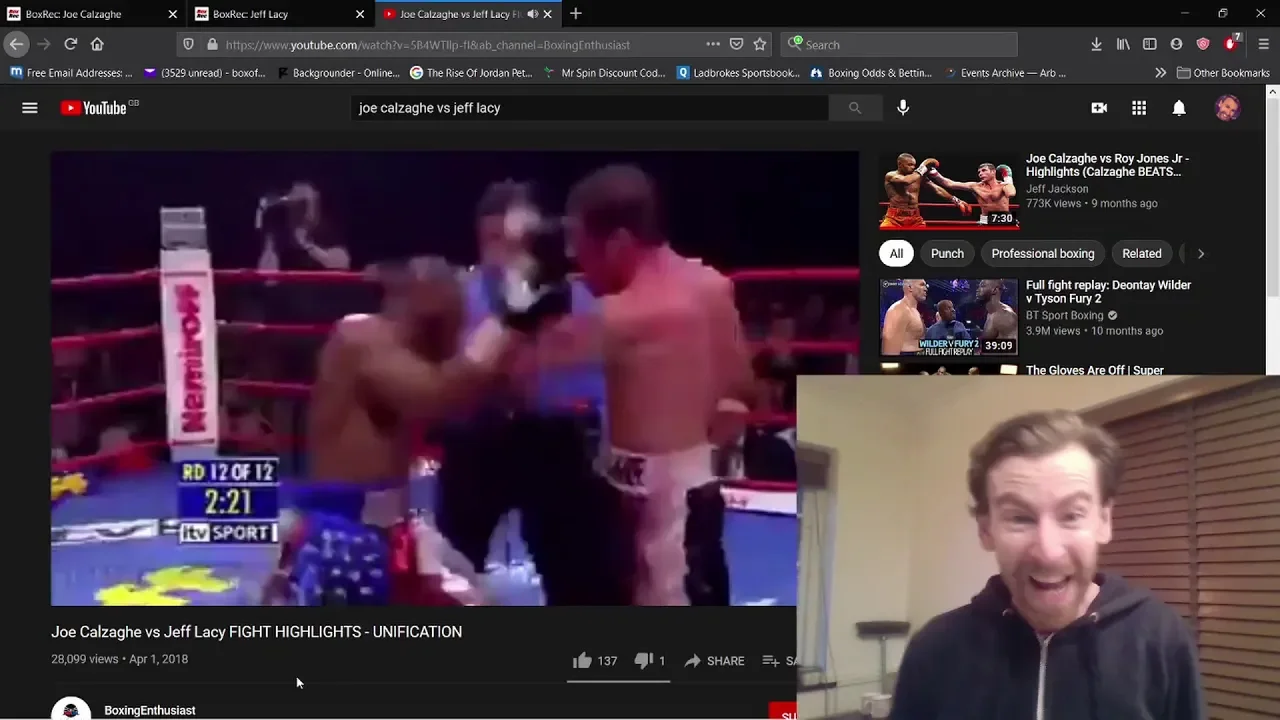1280x720 pixels.
Task: Focus the Firefox Search box
Action: (x=898, y=44)
